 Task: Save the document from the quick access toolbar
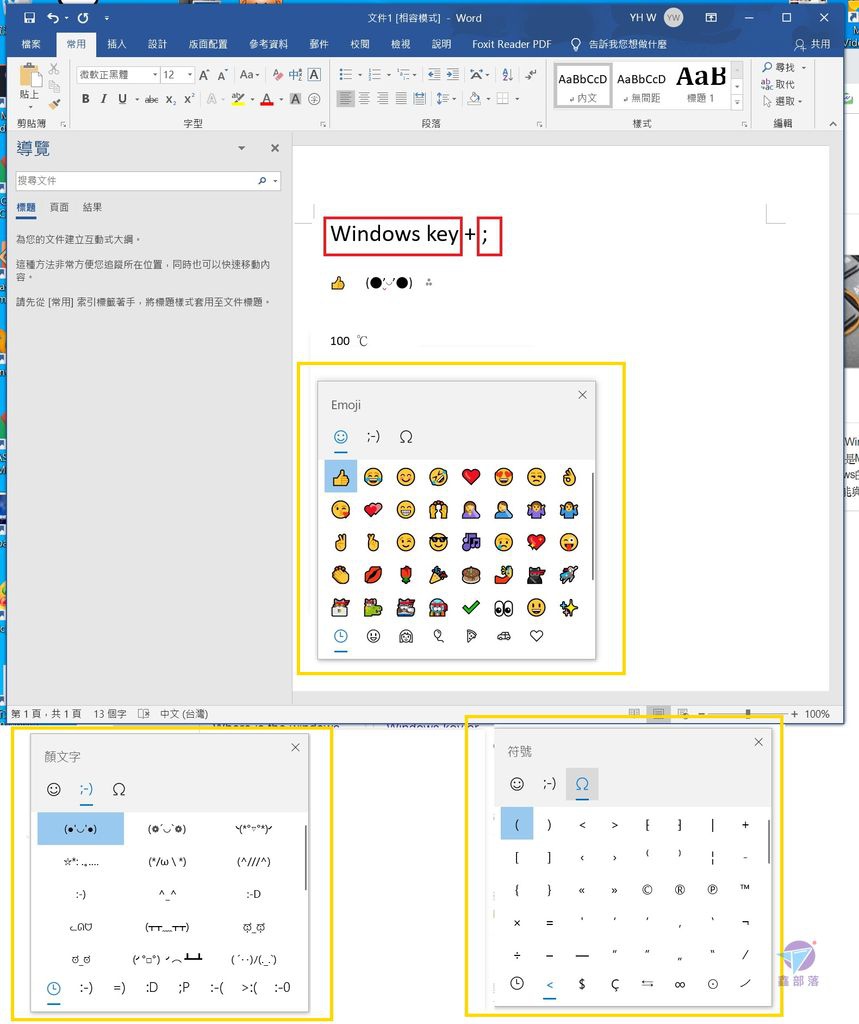[x=29, y=18]
